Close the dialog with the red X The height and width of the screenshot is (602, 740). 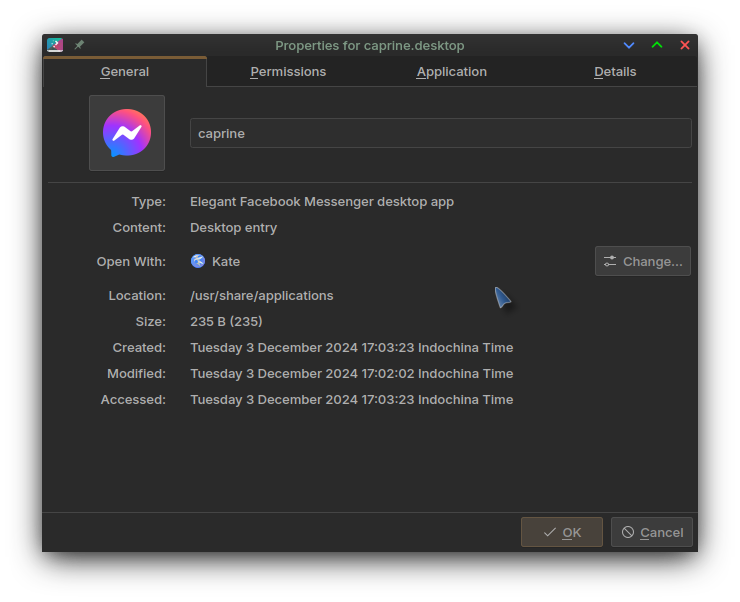684,45
